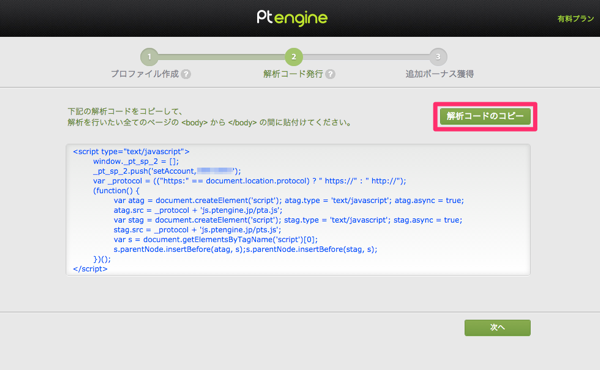The height and width of the screenshot is (370, 600).
Task: Proceed with the 次へ button
Action: coord(497,328)
